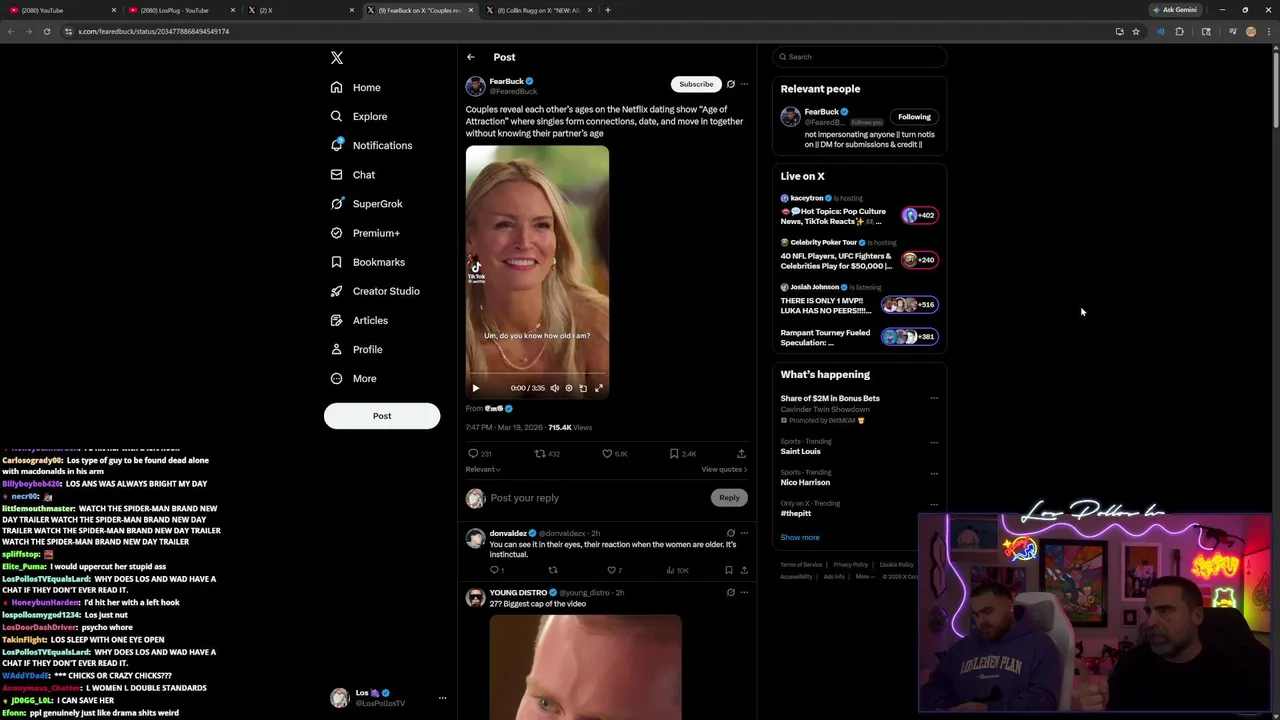Open three-dot menu on FearBuck post

pyautogui.click(x=744, y=84)
